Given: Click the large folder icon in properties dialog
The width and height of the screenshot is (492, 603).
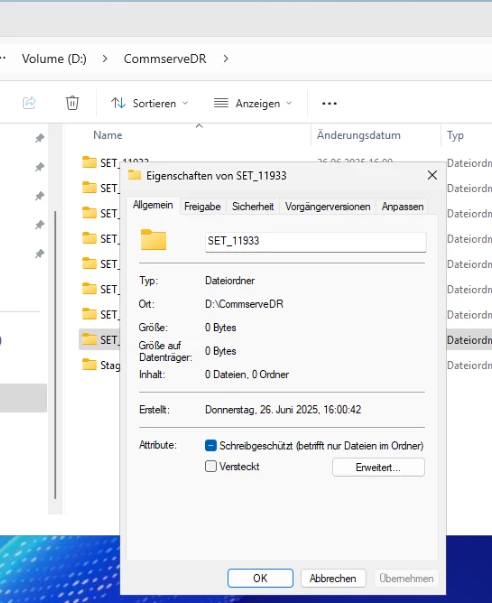Looking at the screenshot, I should click(153, 240).
